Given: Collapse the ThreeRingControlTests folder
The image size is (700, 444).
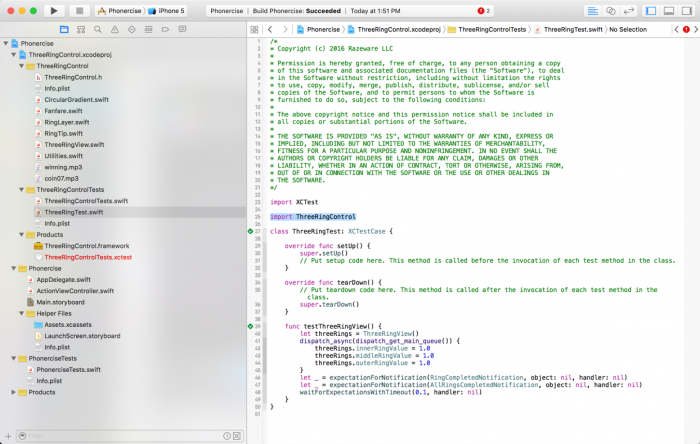Looking at the screenshot, I should tap(21, 190).
